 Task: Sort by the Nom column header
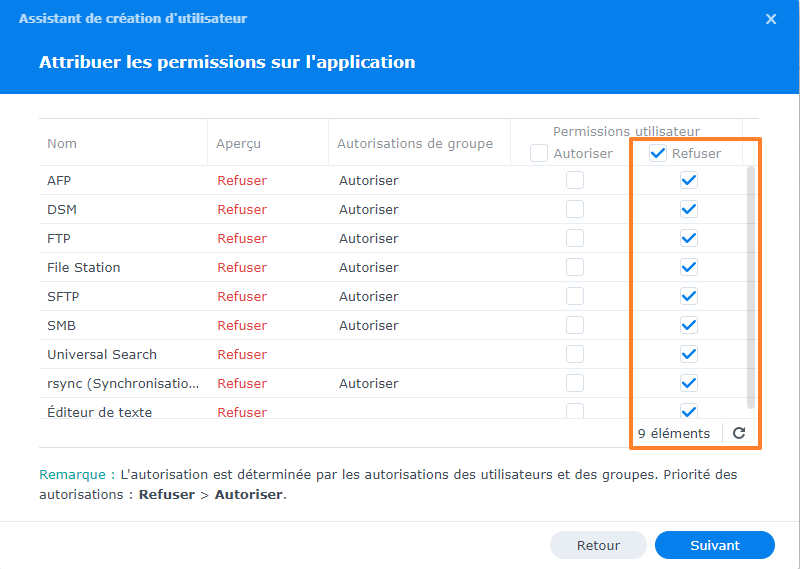(62, 144)
